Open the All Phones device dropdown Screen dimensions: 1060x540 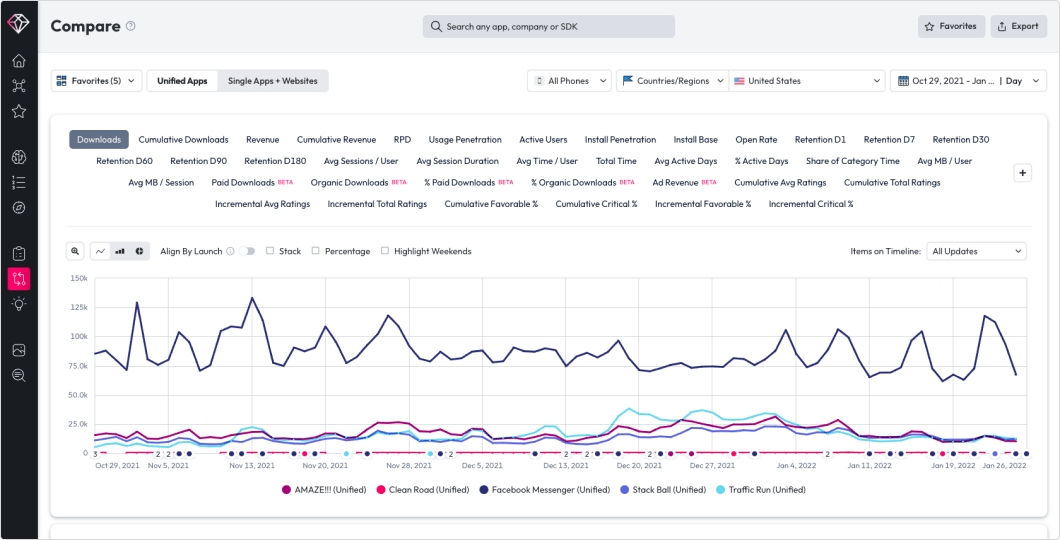tap(569, 80)
